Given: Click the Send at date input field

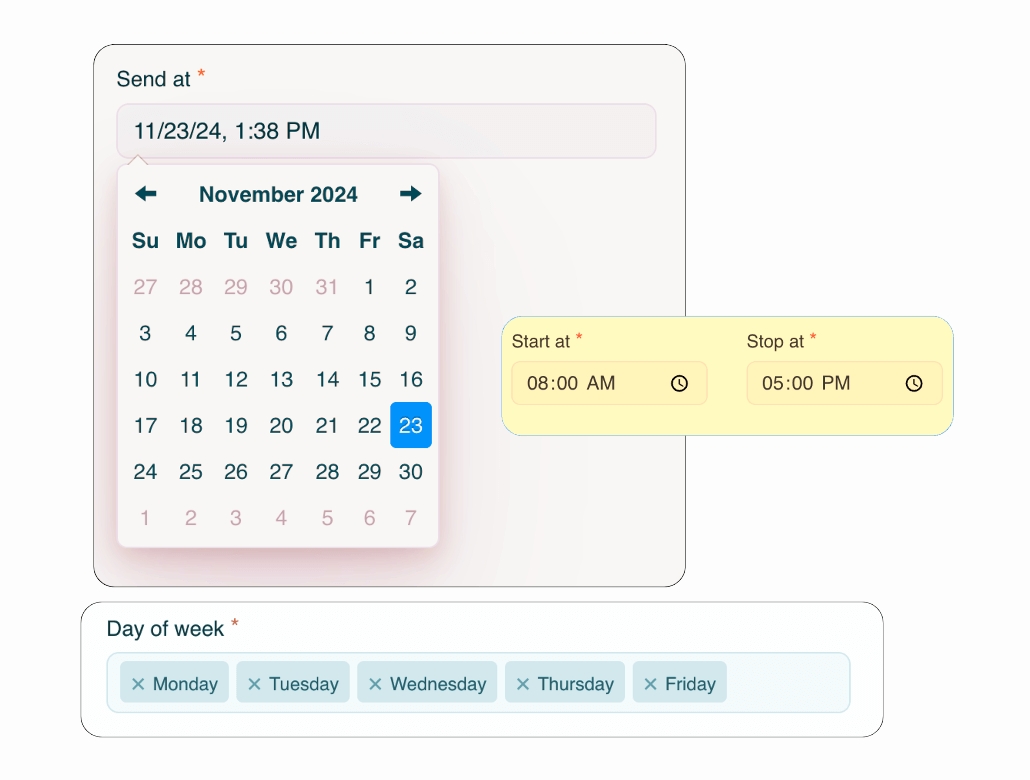Looking at the screenshot, I should 386,131.
